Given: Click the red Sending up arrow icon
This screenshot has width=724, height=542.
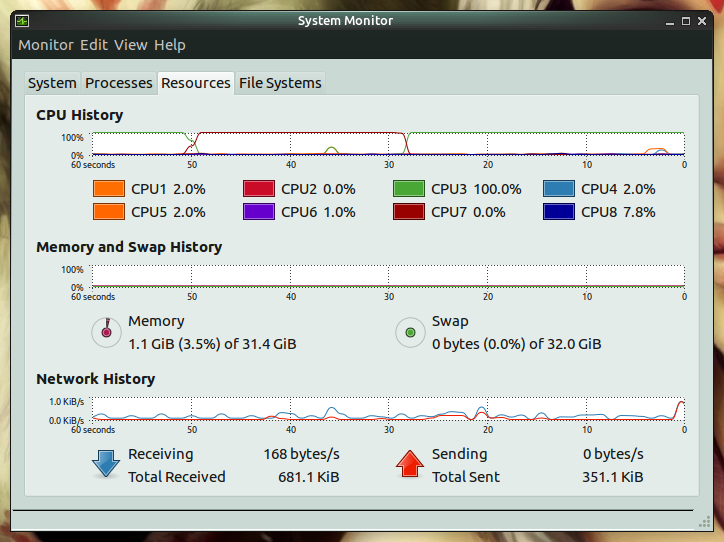Looking at the screenshot, I should click(x=410, y=464).
